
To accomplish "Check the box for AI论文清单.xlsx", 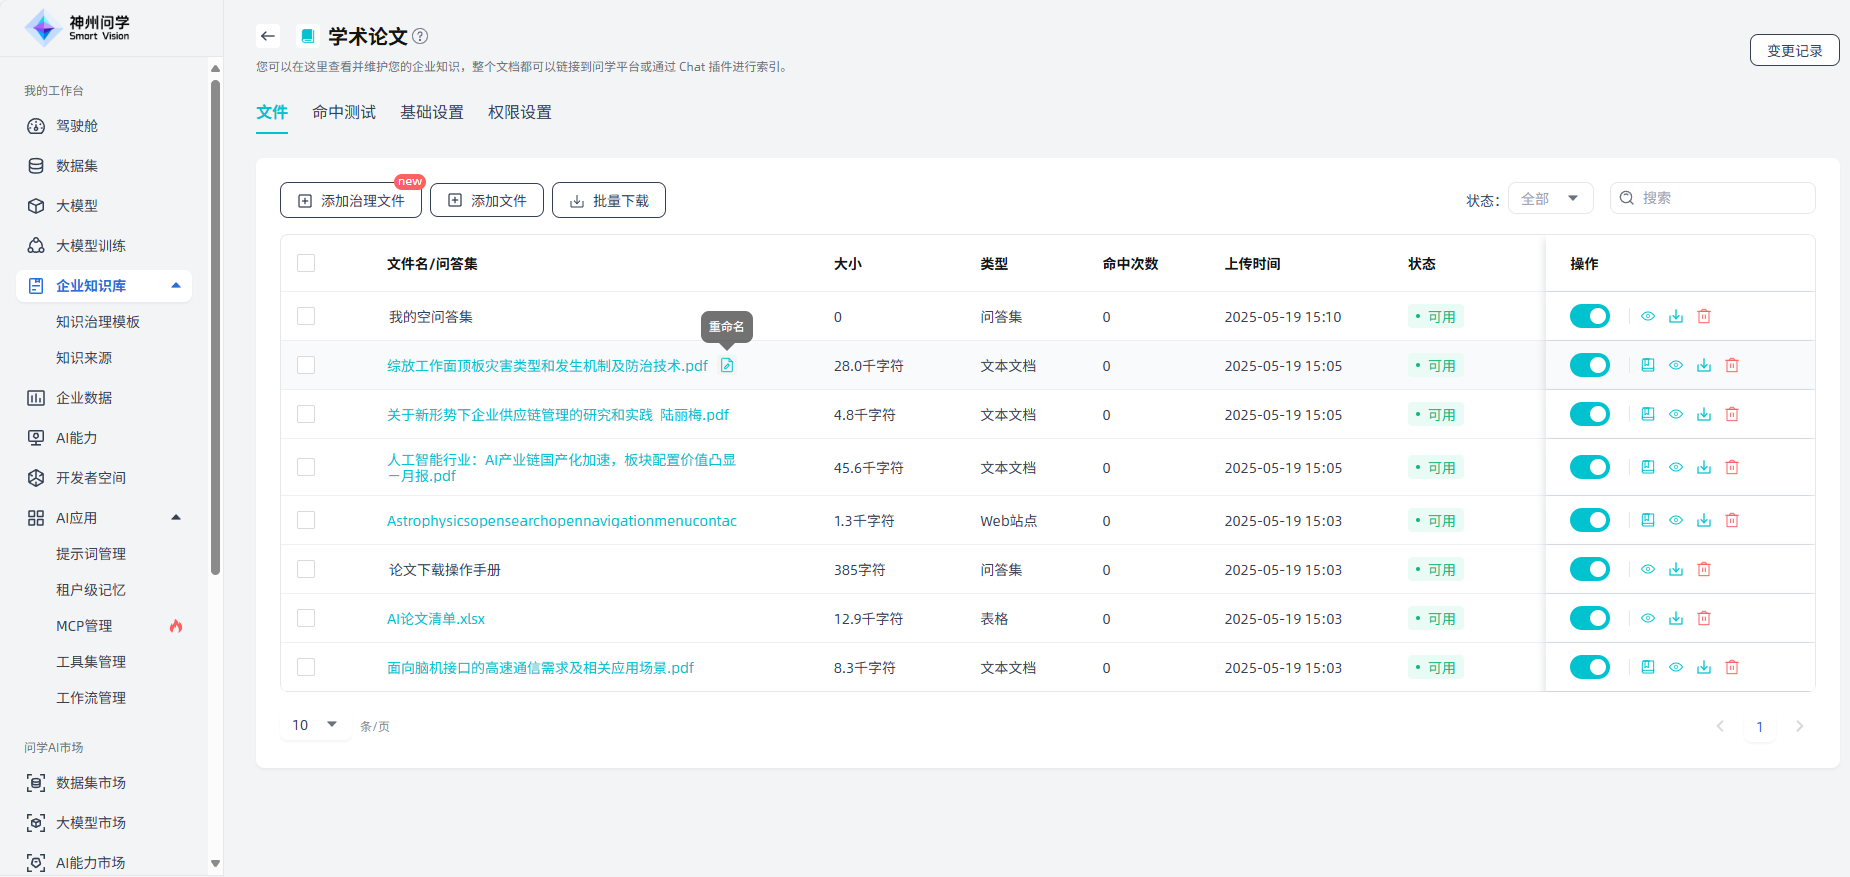I will pyautogui.click(x=306, y=618).
